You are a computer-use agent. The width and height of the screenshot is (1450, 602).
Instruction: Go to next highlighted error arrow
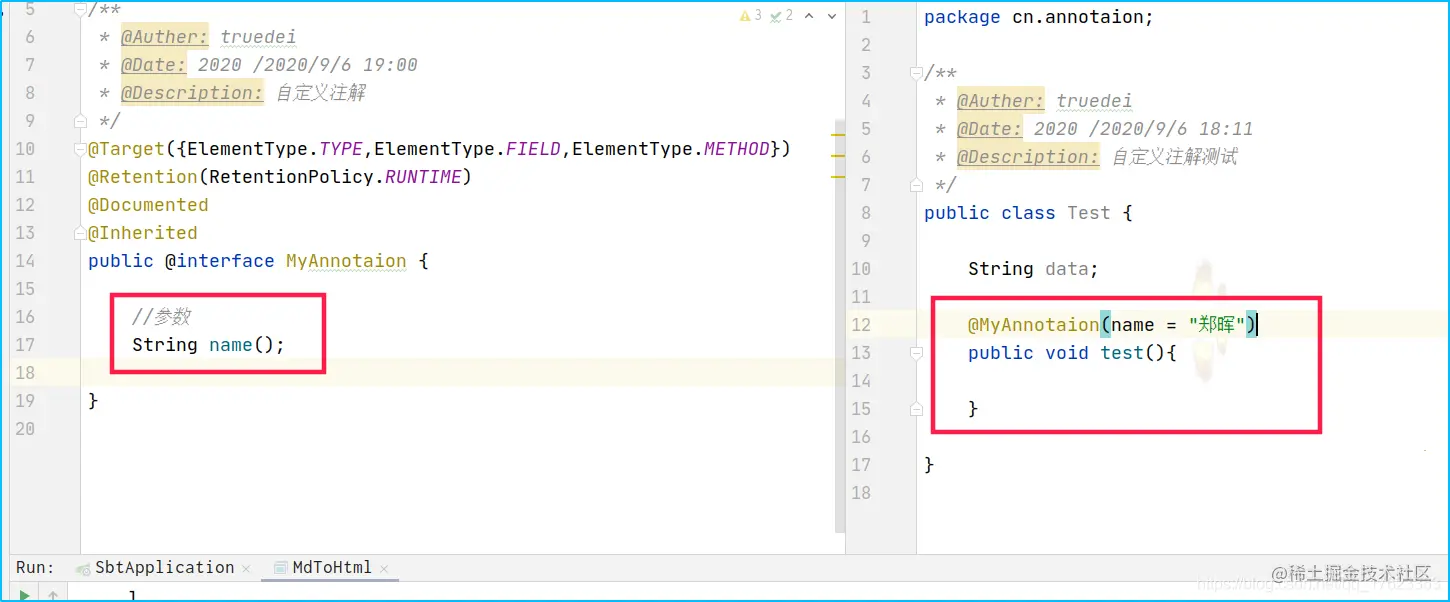[831, 16]
